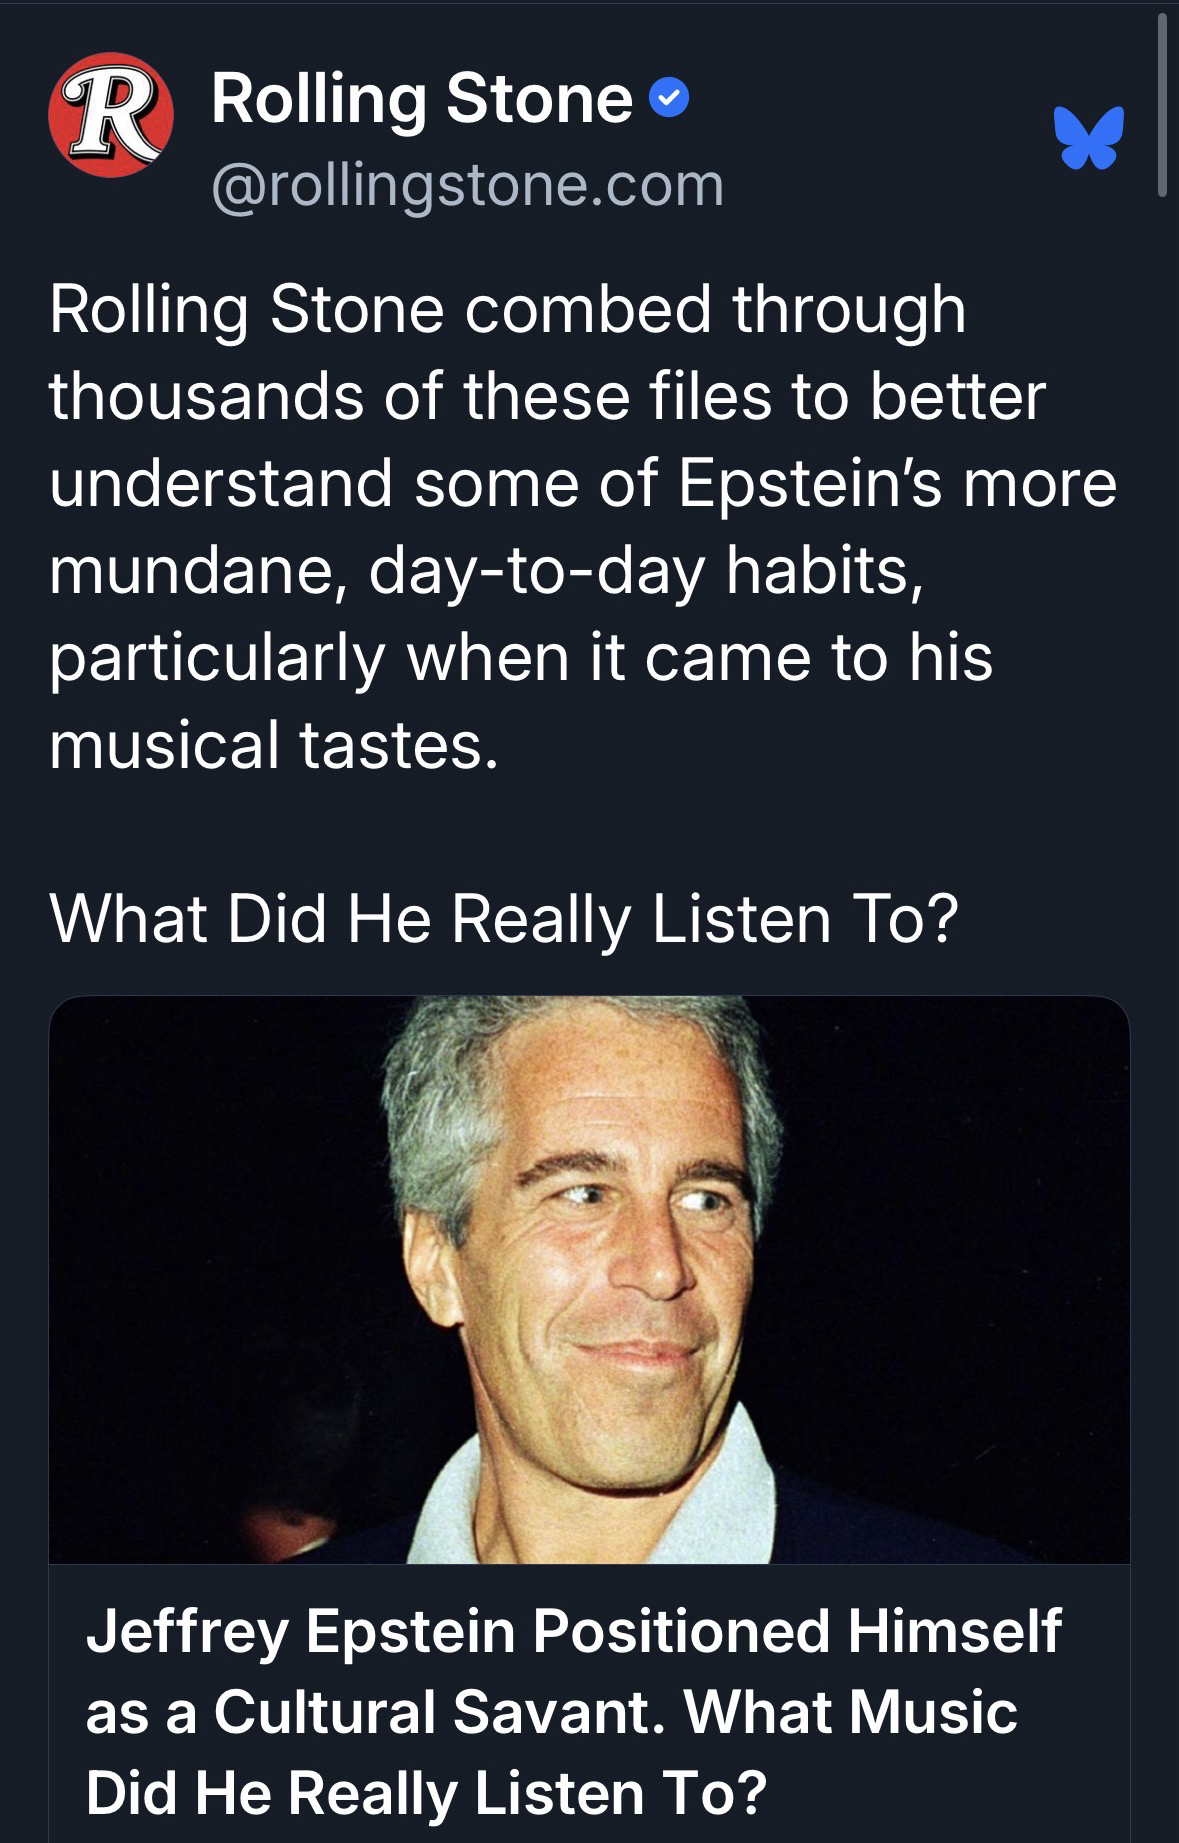Click the "understand some of Epstein's more" line
This screenshot has width=1179, height=1843.
click(x=582, y=483)
